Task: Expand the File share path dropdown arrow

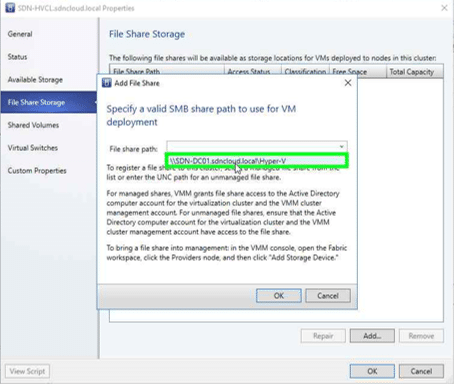Action: click(342, 147)
